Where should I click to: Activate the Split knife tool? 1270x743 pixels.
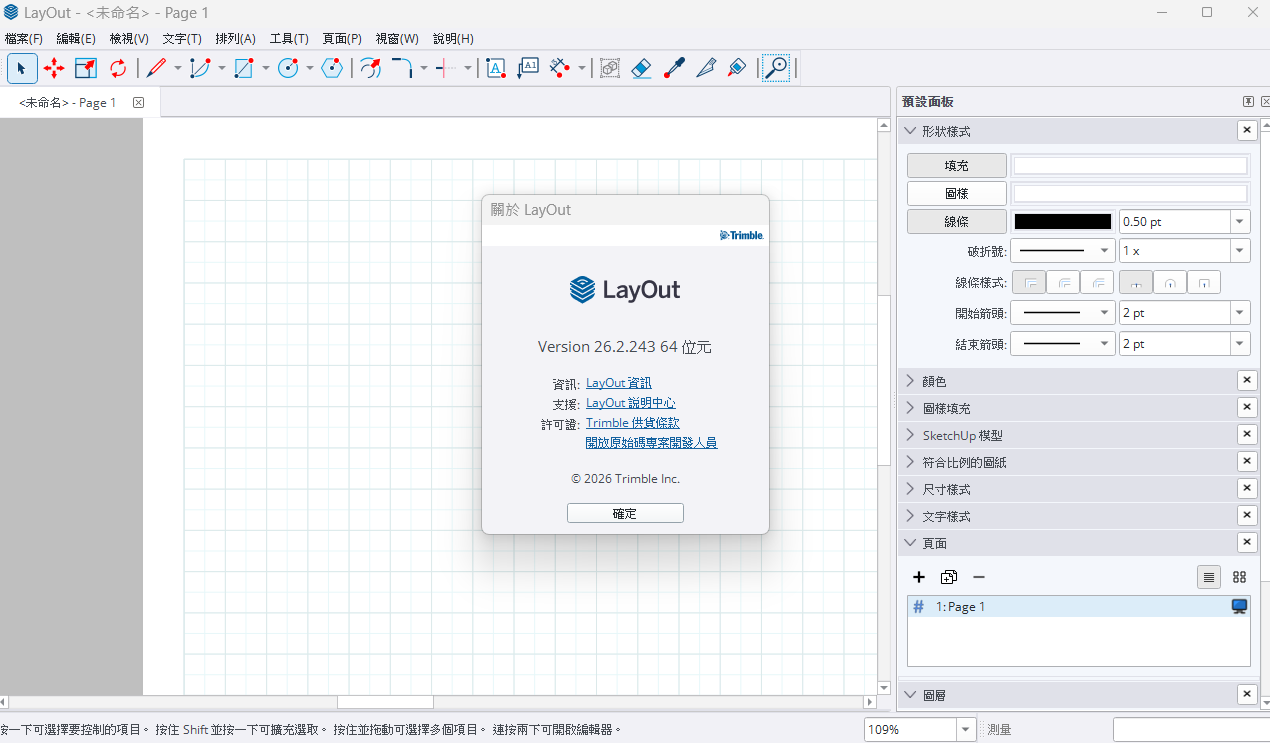[706, 68]
